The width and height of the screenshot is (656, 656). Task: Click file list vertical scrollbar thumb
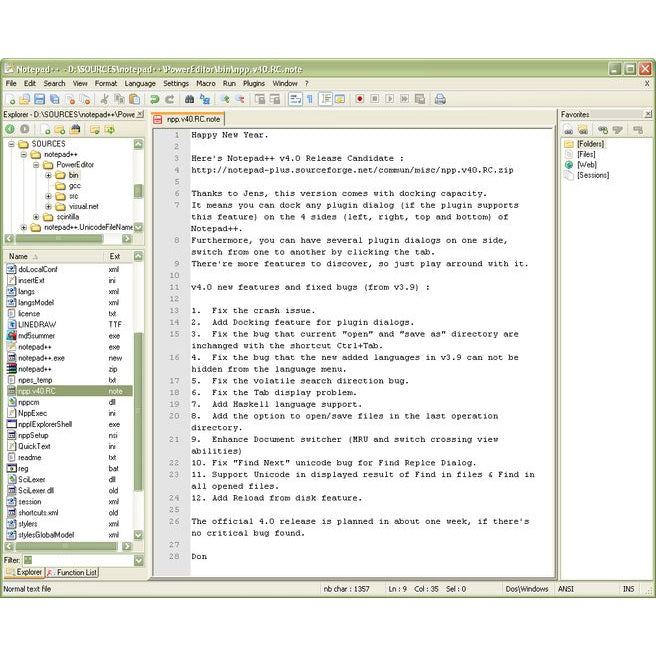[138, 411]
